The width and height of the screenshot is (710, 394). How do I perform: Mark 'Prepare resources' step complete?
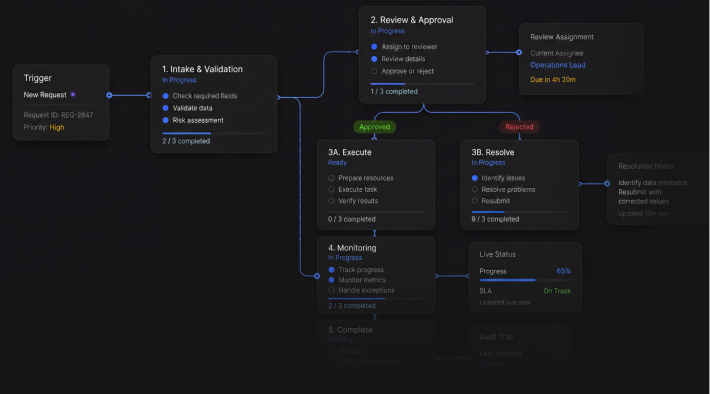tap(331, 178)
